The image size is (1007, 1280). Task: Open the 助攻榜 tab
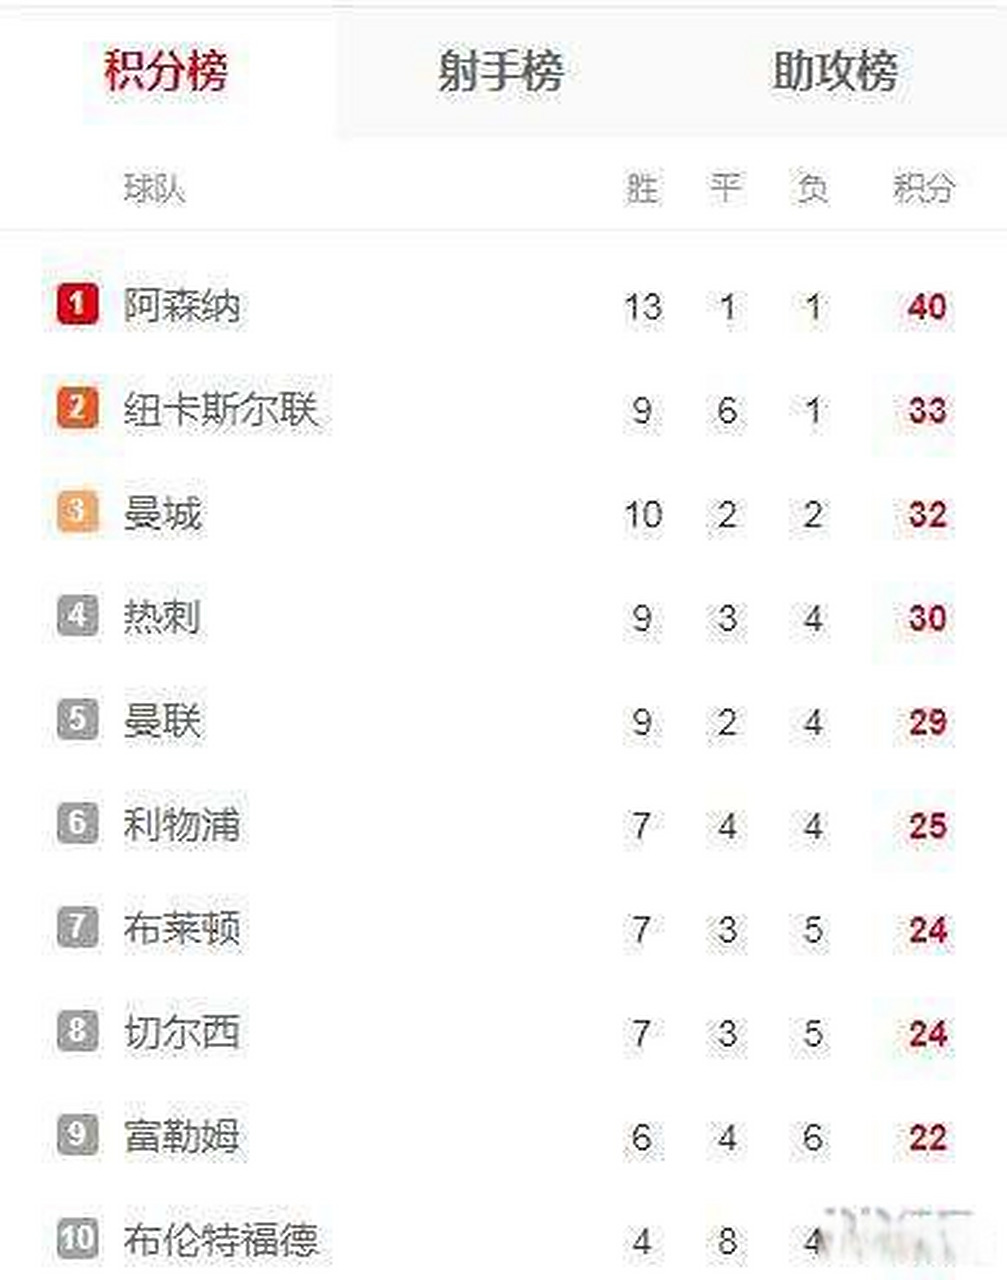tap(836, 72)
